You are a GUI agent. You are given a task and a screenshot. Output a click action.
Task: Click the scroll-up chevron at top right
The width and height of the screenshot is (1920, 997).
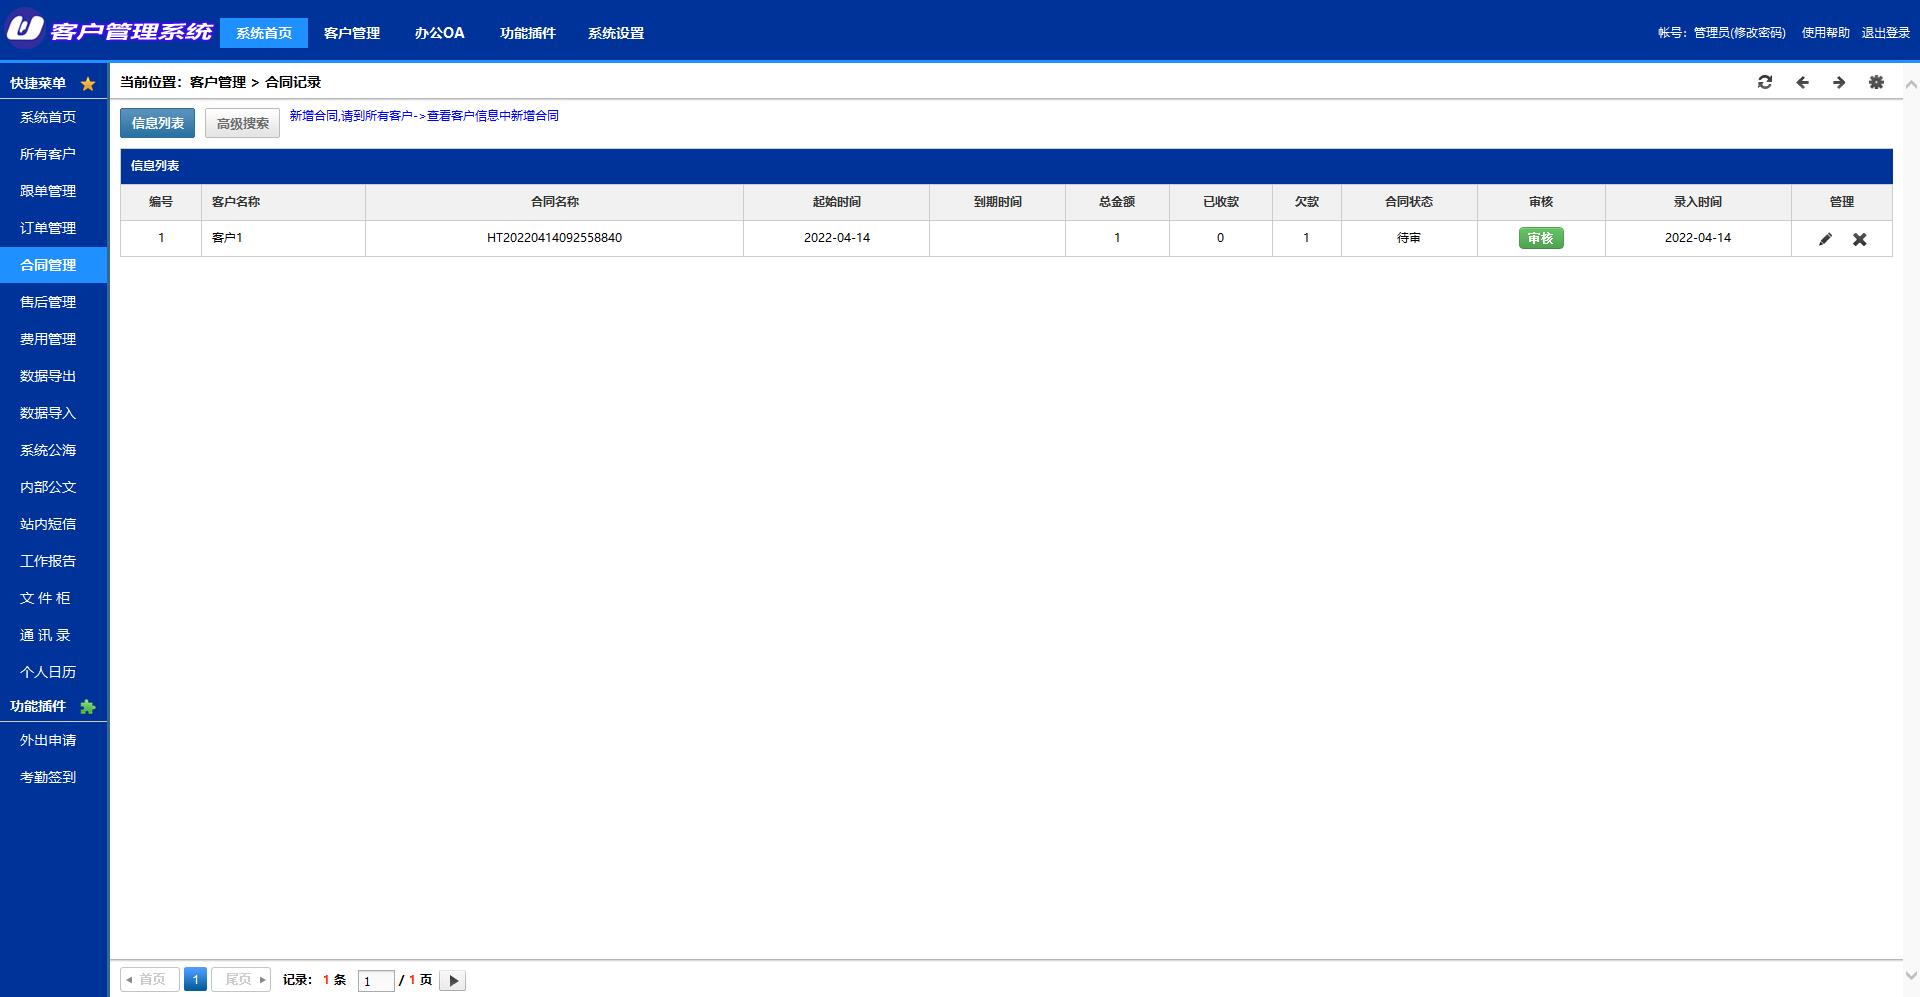click(x=1911, y=85)
